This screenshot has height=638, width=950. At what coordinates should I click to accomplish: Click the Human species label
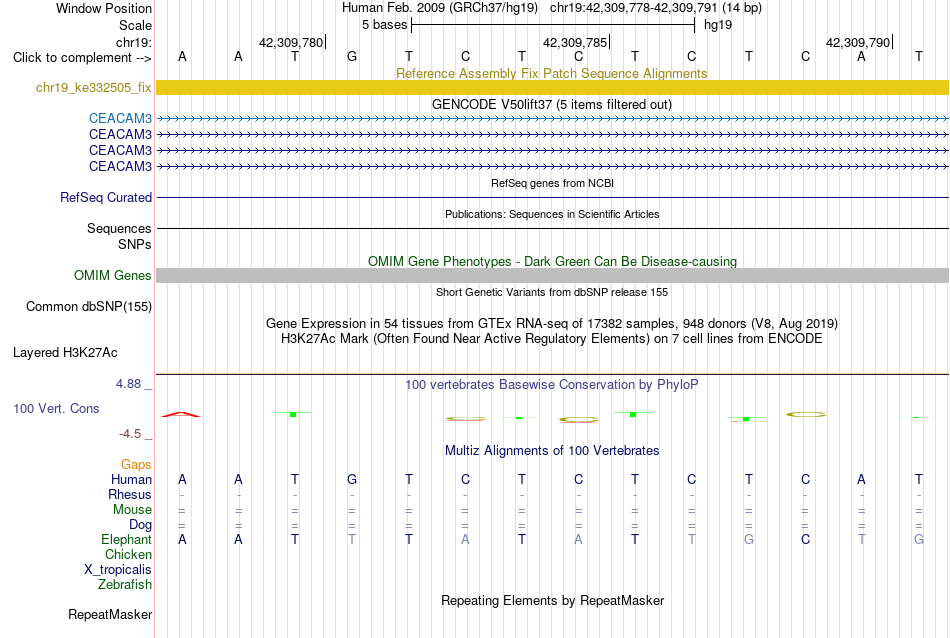tap(131, 479)
